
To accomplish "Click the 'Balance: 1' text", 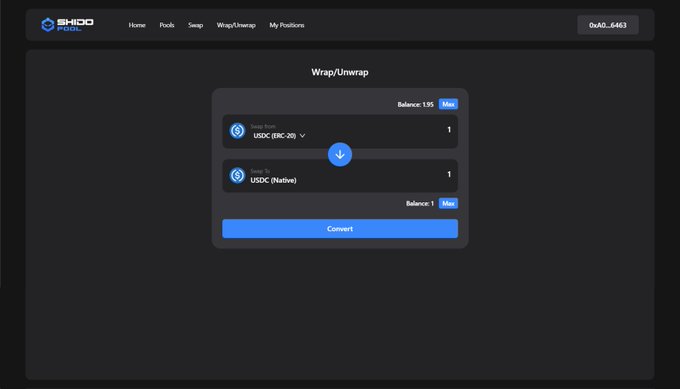I will point(420,203).
